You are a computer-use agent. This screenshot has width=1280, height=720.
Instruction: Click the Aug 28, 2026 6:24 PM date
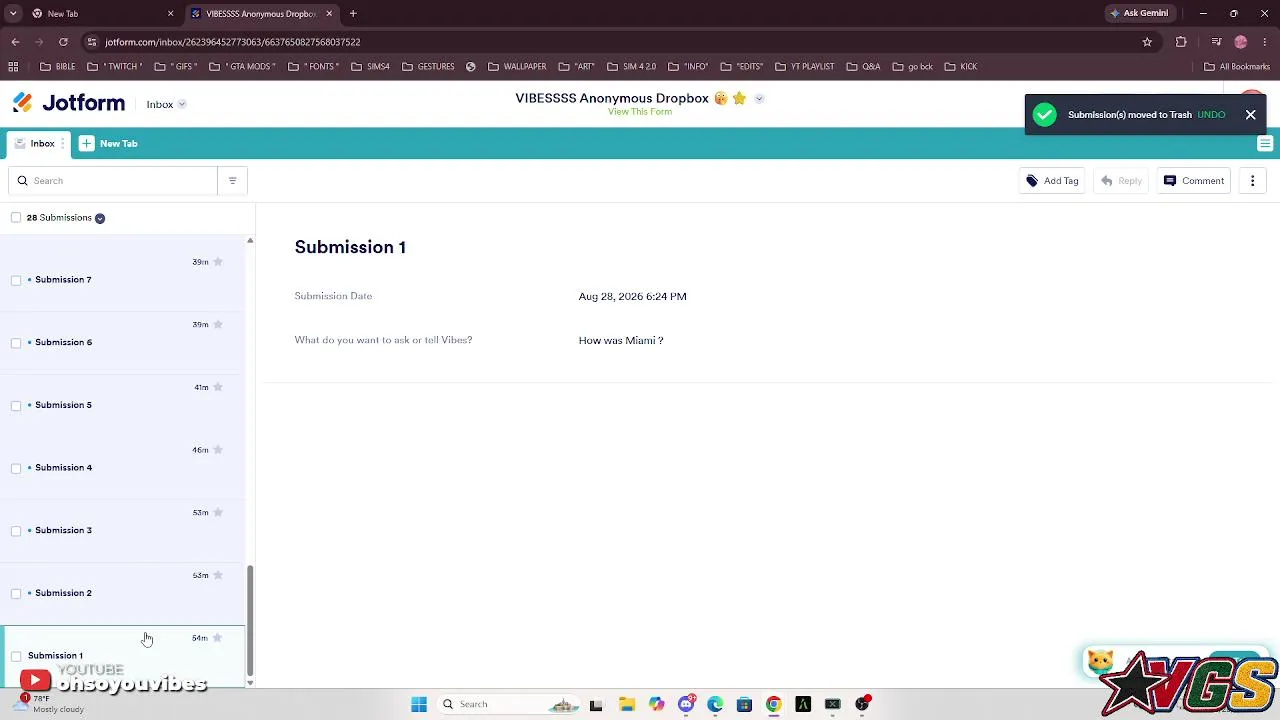(x=632, y=297)
